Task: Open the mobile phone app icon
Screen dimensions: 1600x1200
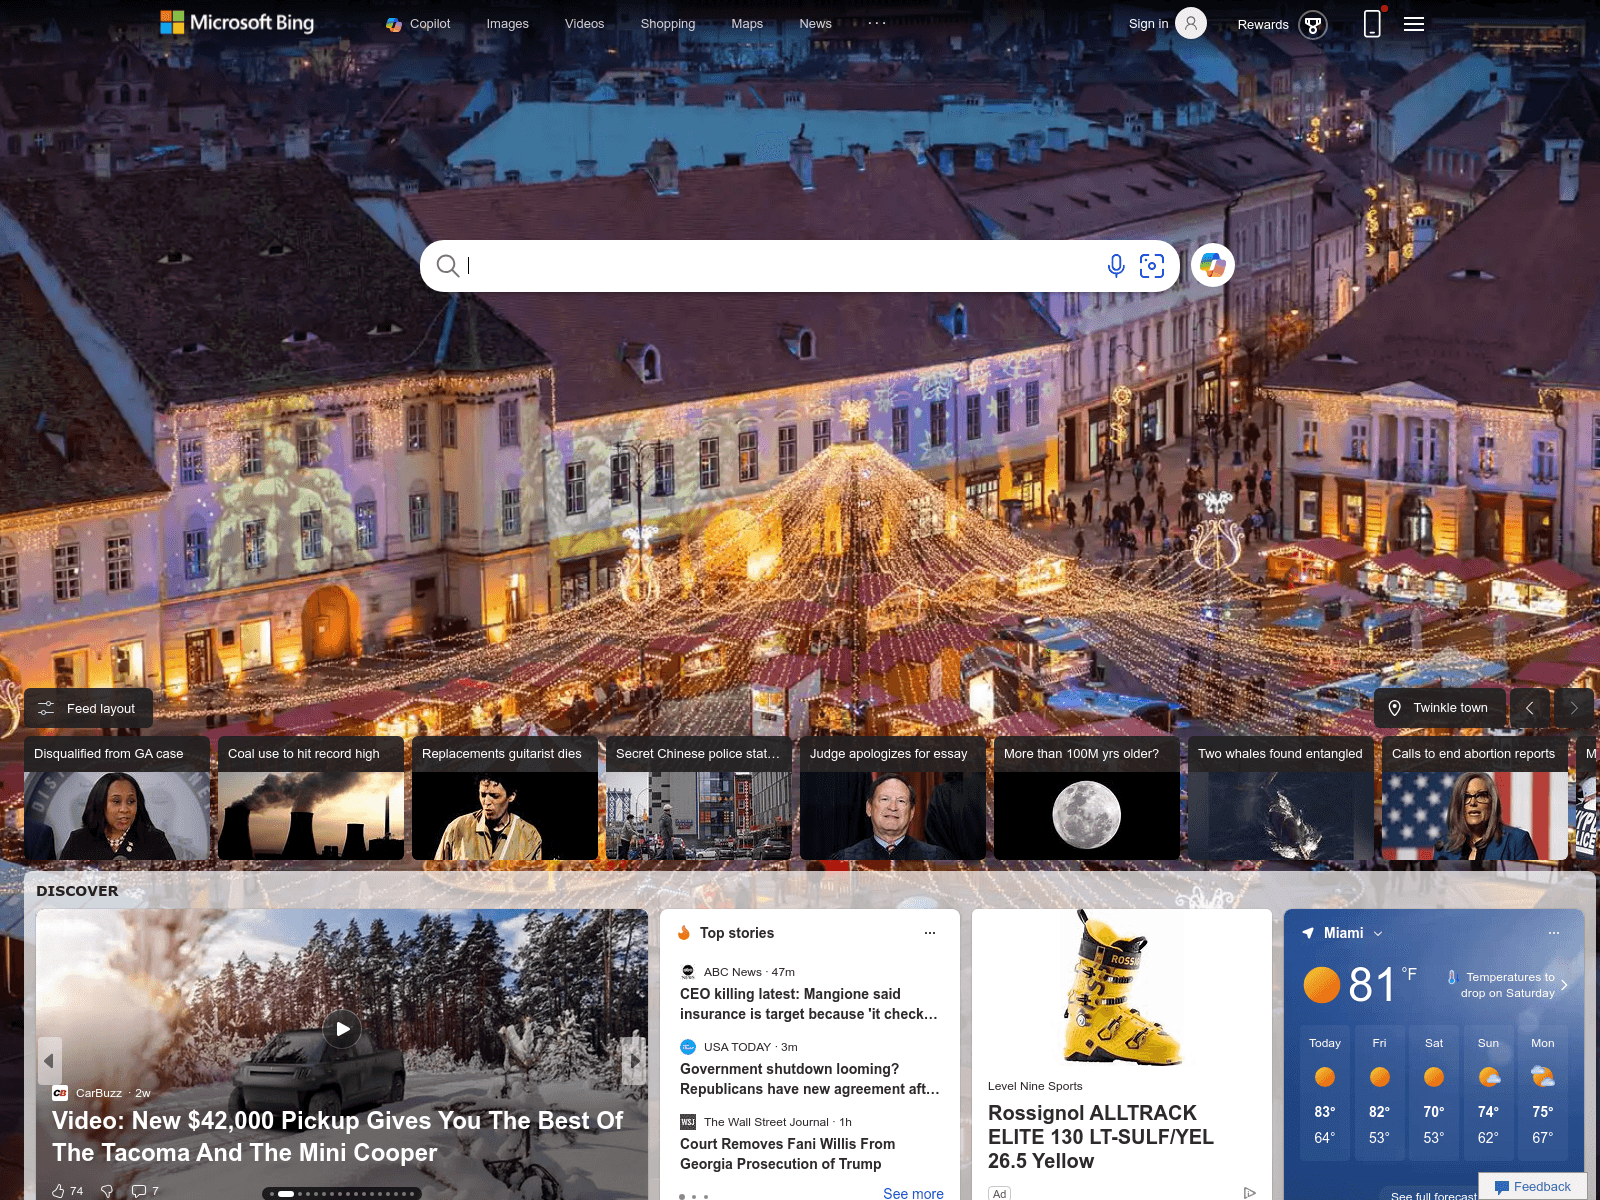Action: pyautogui.click(x=1372, y=23)
